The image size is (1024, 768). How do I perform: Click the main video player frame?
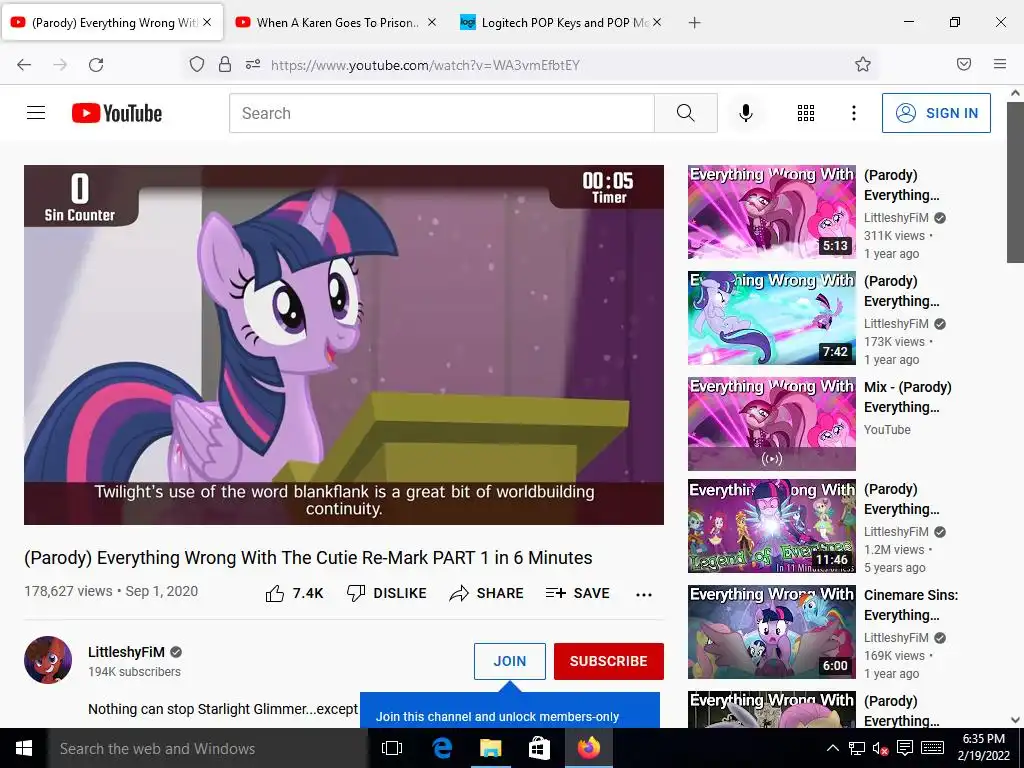[344, 345]
